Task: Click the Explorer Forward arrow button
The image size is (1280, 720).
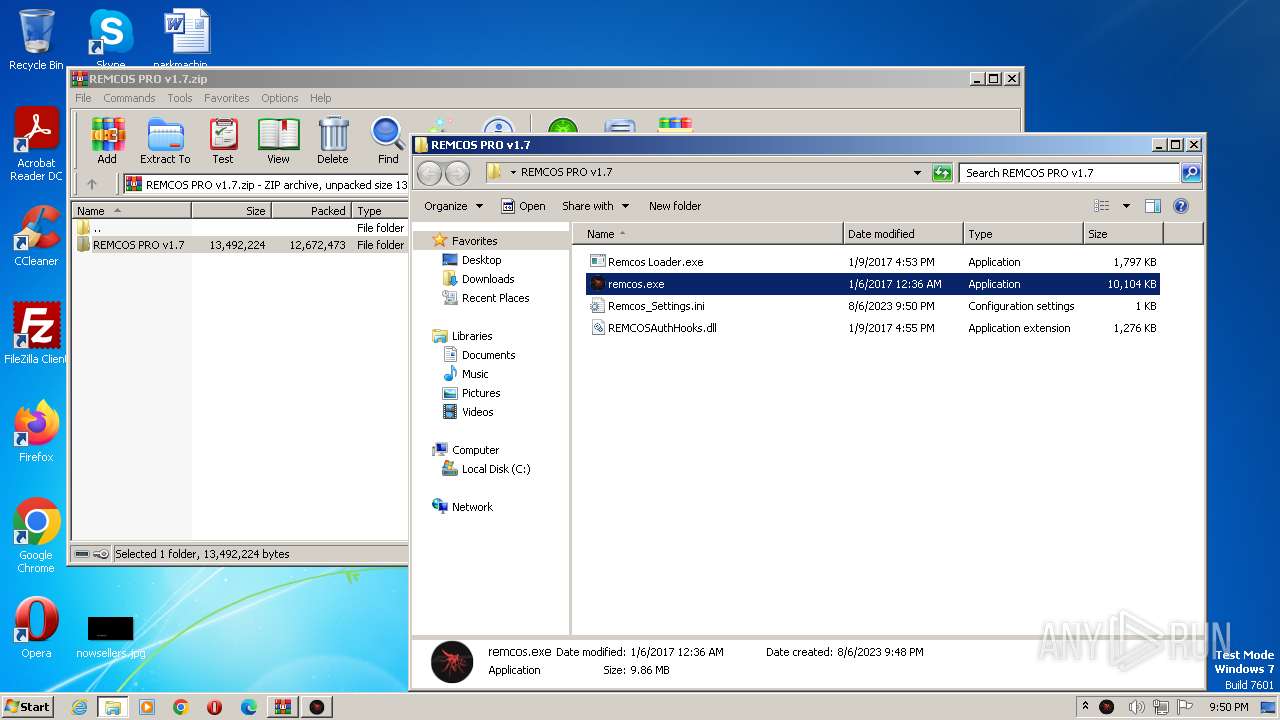Action: [457, 173]
